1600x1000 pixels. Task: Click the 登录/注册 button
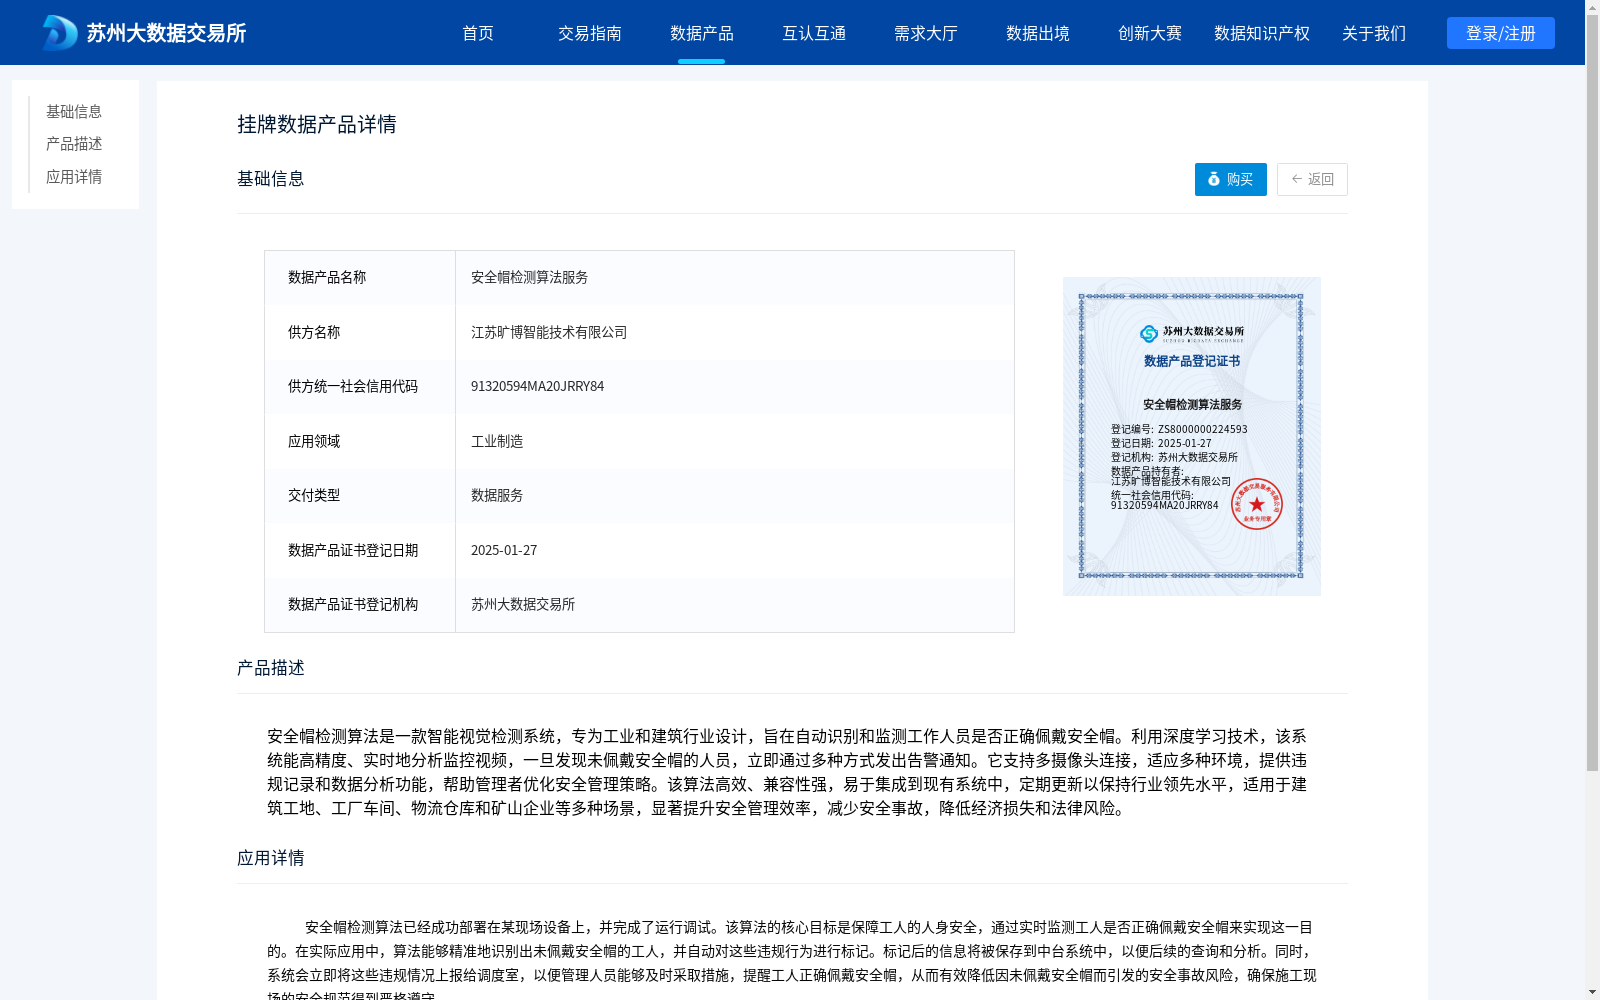(x=1501, y=33)
